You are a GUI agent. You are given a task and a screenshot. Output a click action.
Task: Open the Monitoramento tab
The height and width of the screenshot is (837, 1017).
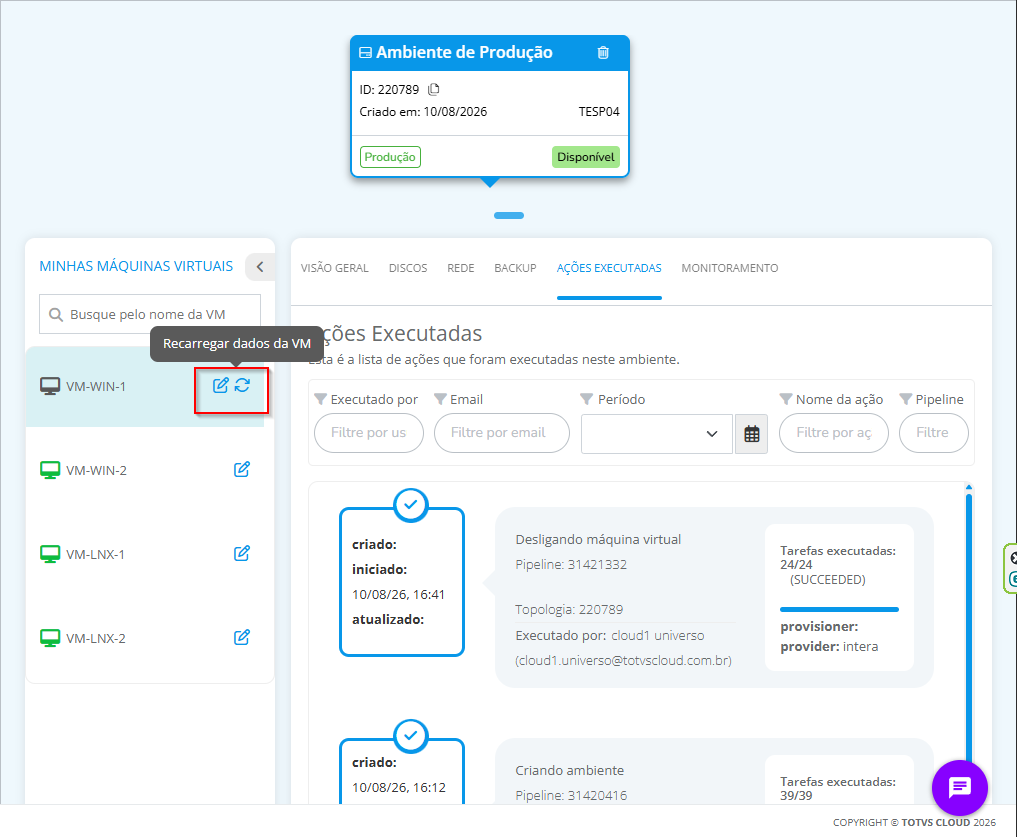tap(730, 268)
